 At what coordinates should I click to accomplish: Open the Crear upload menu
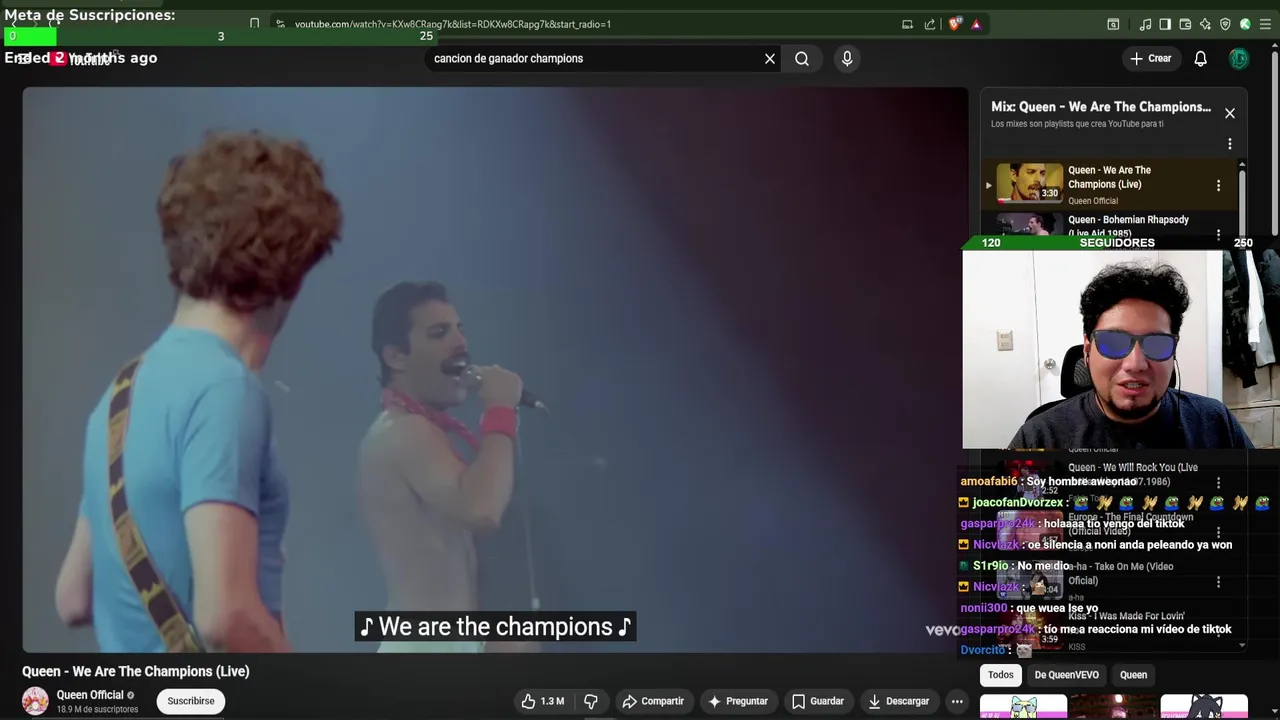click(x=1150, y=59)
